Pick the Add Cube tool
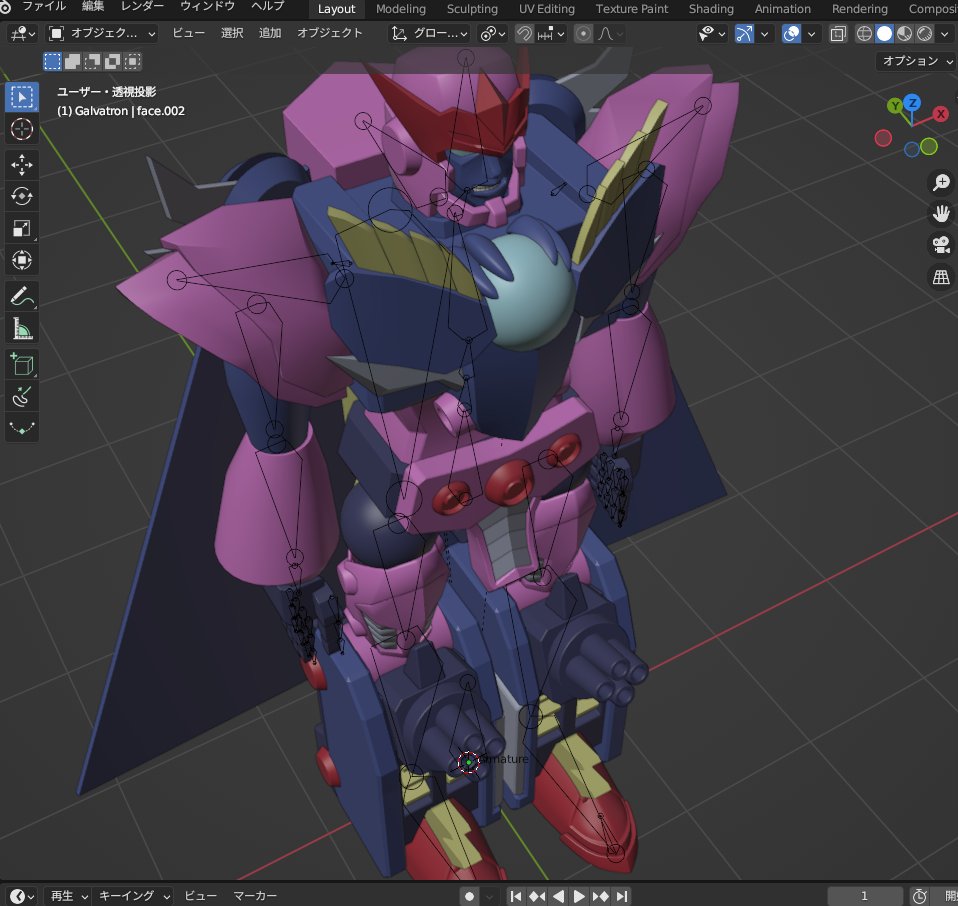958x906 pixels. [22, 365]
